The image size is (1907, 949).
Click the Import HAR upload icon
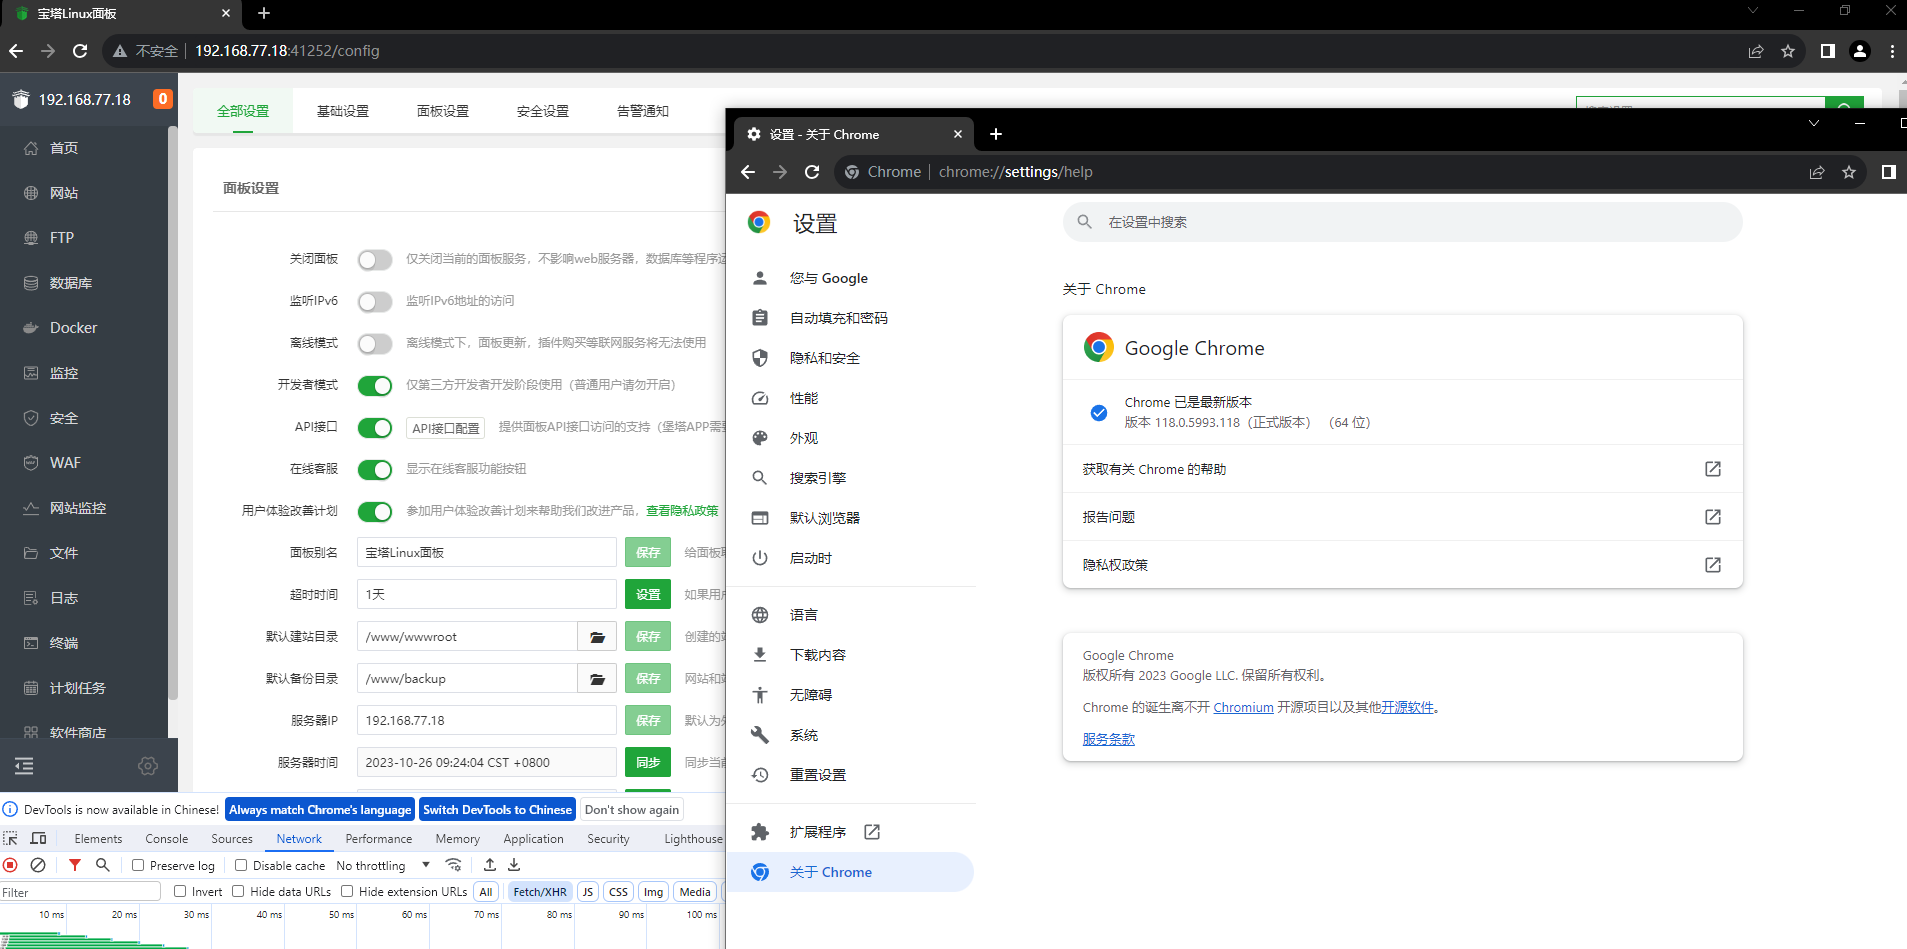pos(490,865)
